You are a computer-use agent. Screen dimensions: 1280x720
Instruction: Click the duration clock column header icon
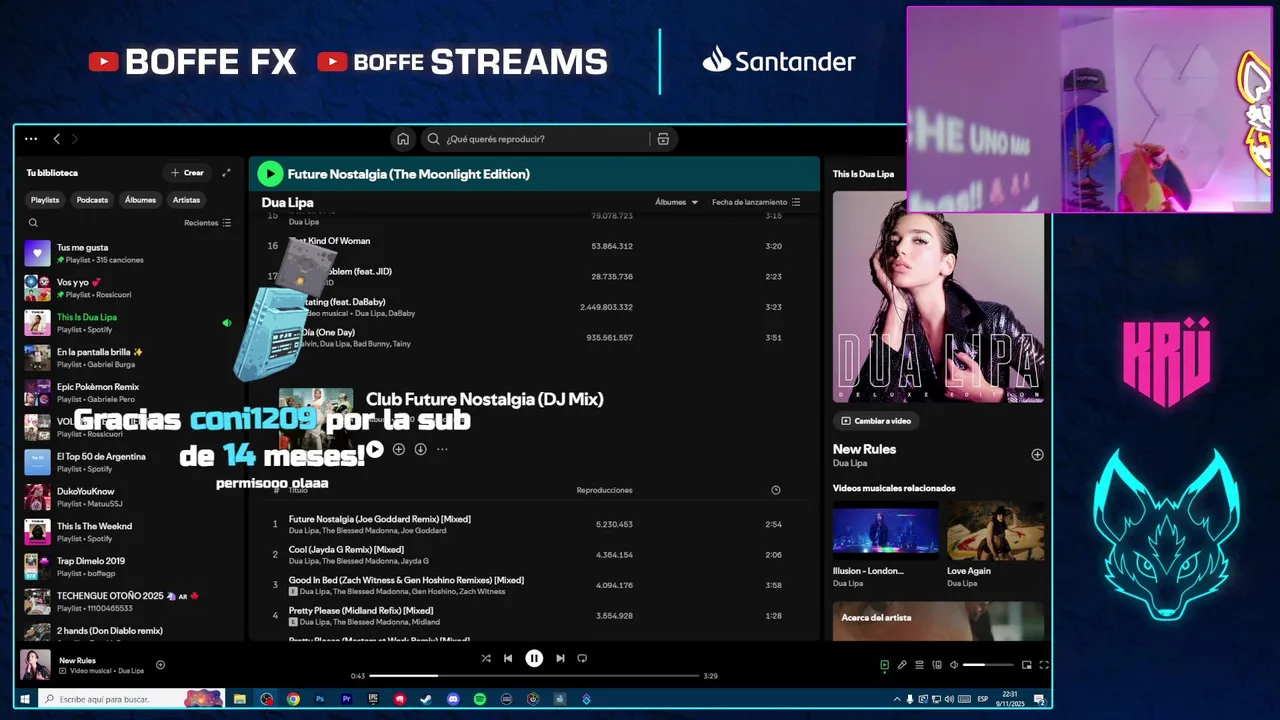[776, 490]
